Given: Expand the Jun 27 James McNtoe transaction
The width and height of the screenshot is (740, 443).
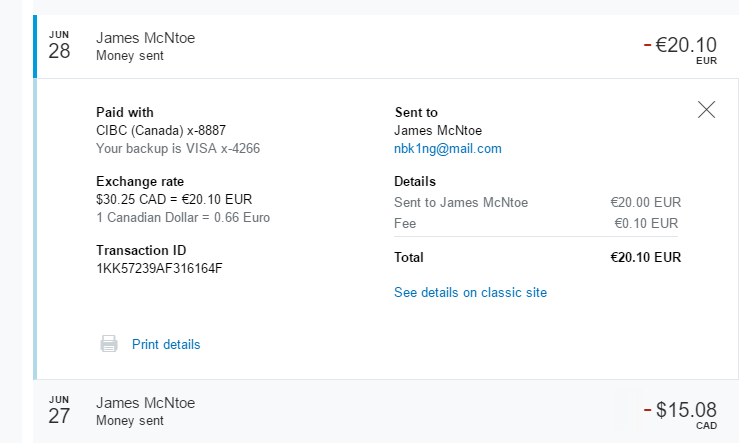Looking at the screenshot, I should tap(145, 403).
